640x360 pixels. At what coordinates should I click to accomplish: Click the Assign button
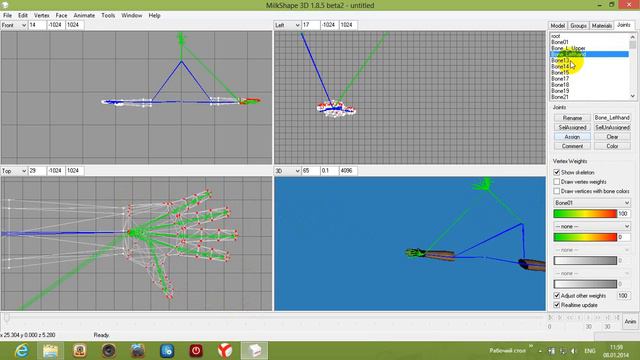tap(572, 137)
